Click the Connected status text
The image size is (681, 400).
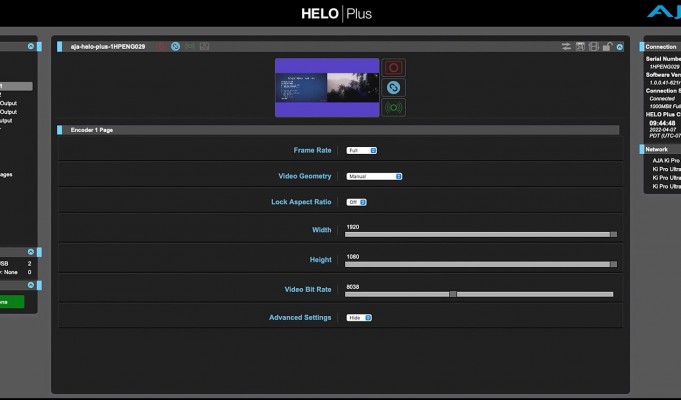662,99
